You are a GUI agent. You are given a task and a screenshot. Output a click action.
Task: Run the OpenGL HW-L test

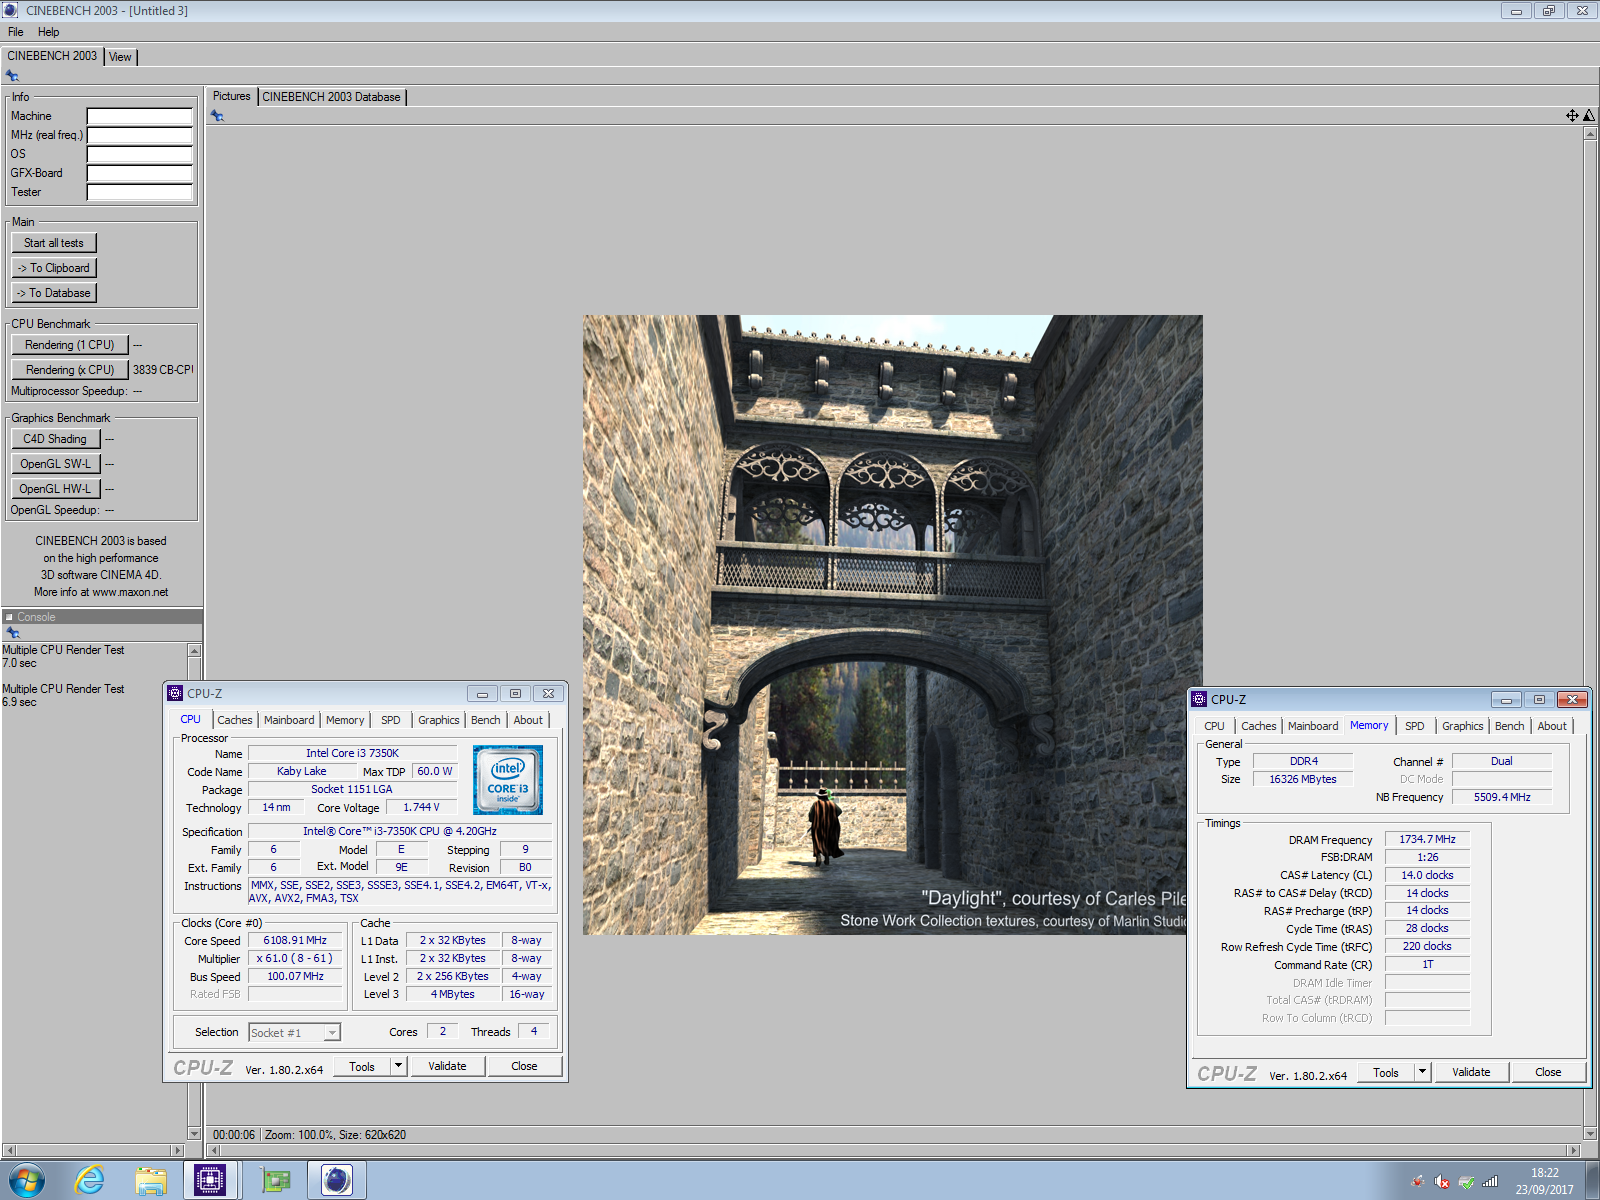tap(55, 489)
